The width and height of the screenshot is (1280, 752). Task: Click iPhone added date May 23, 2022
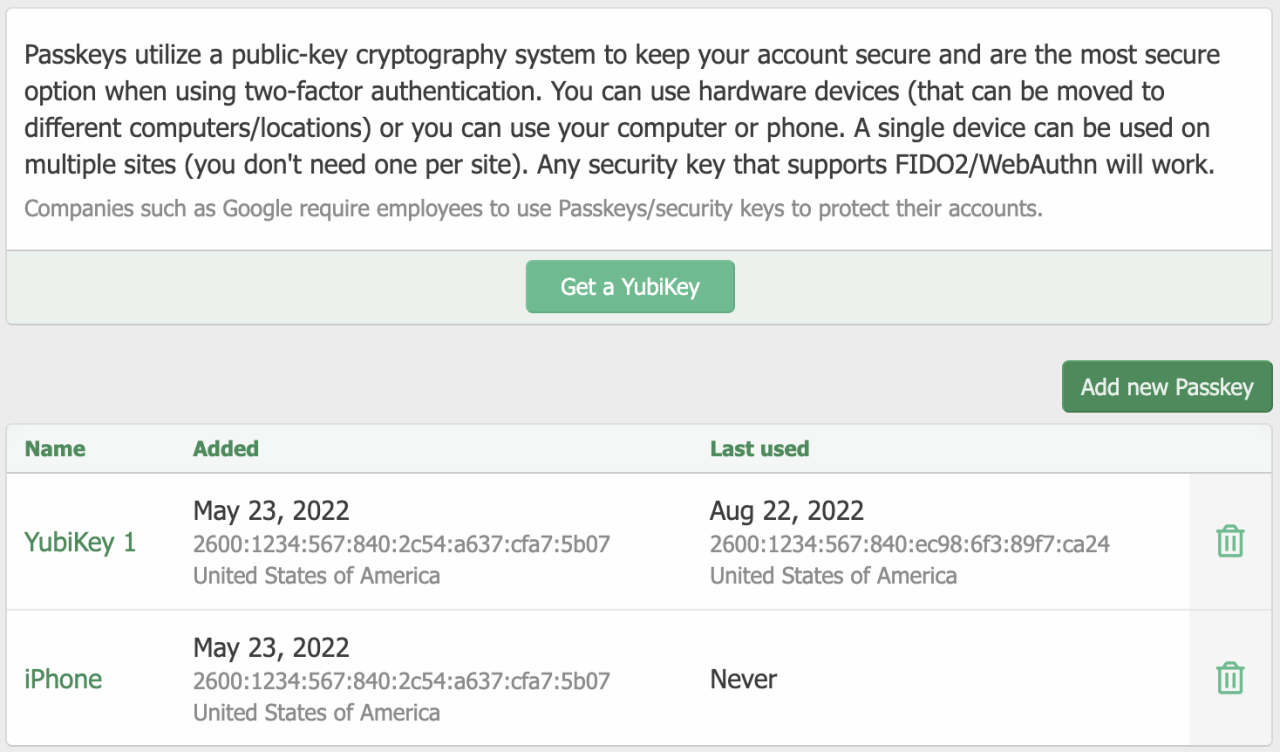[271, 647]
